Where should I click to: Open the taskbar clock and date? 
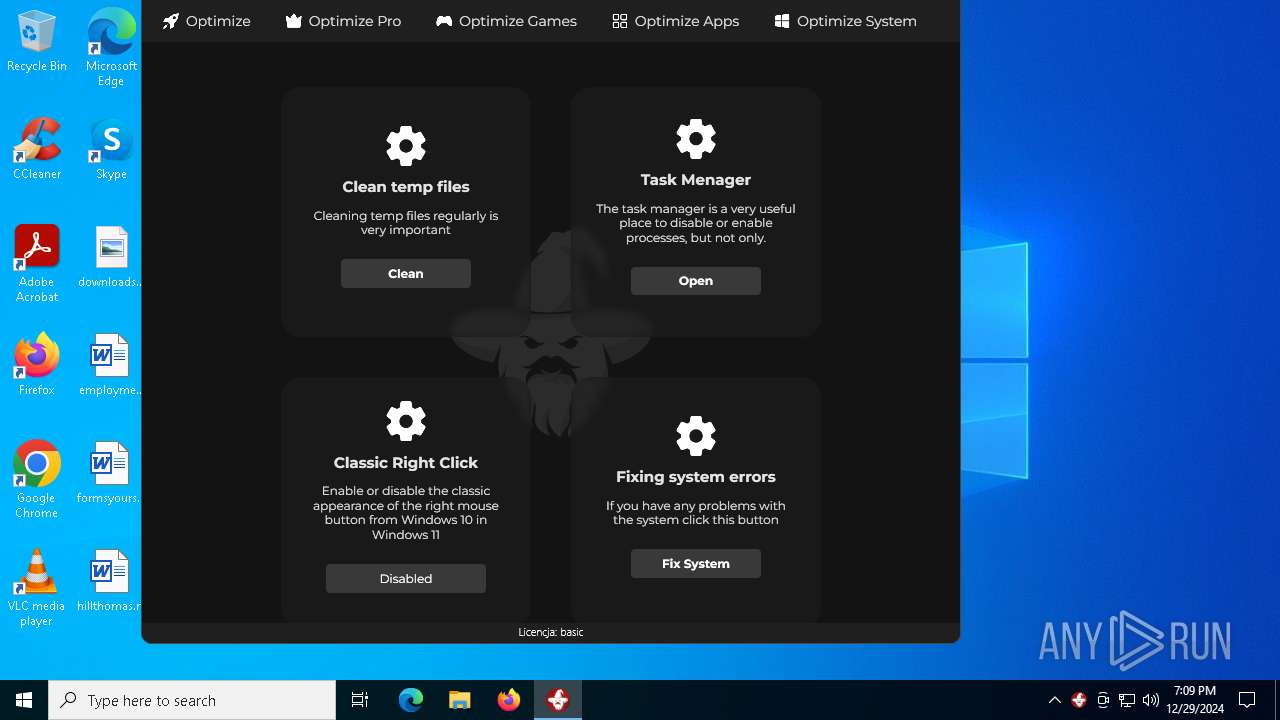coord(1195,700)
